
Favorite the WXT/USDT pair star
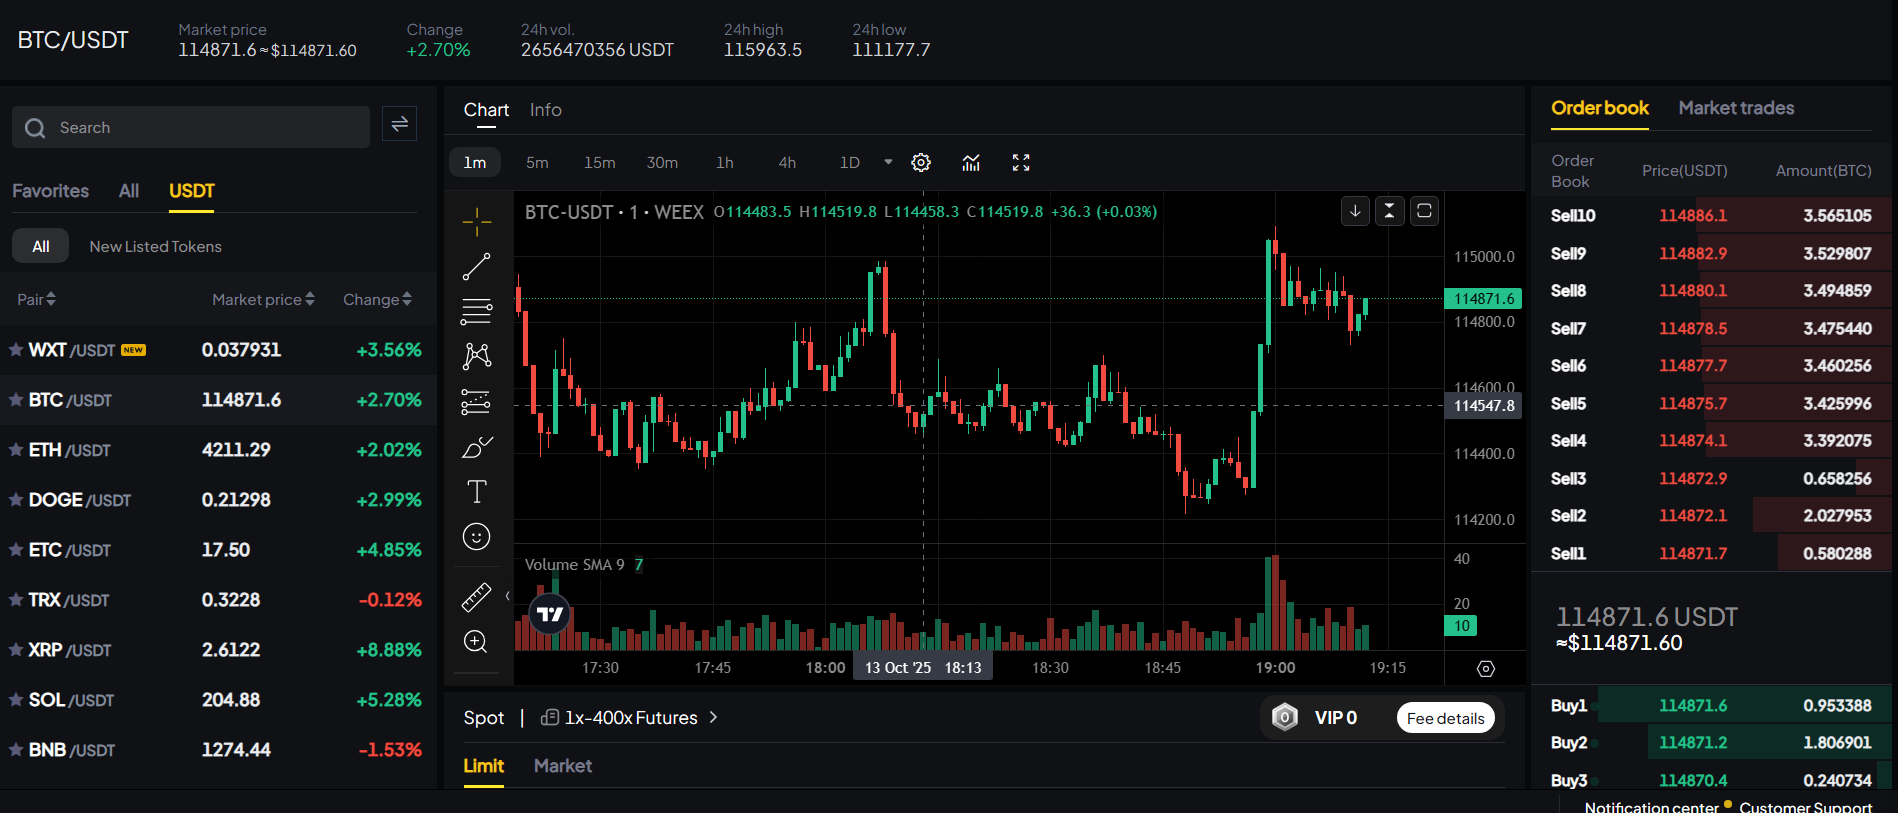coord(16,350)
